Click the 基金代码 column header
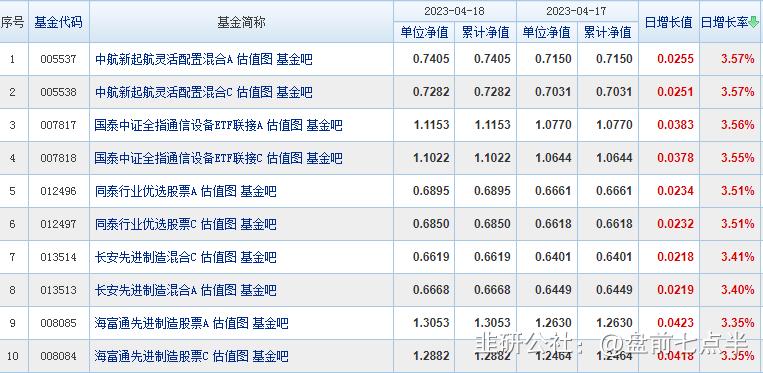 [x=58, y=22]
